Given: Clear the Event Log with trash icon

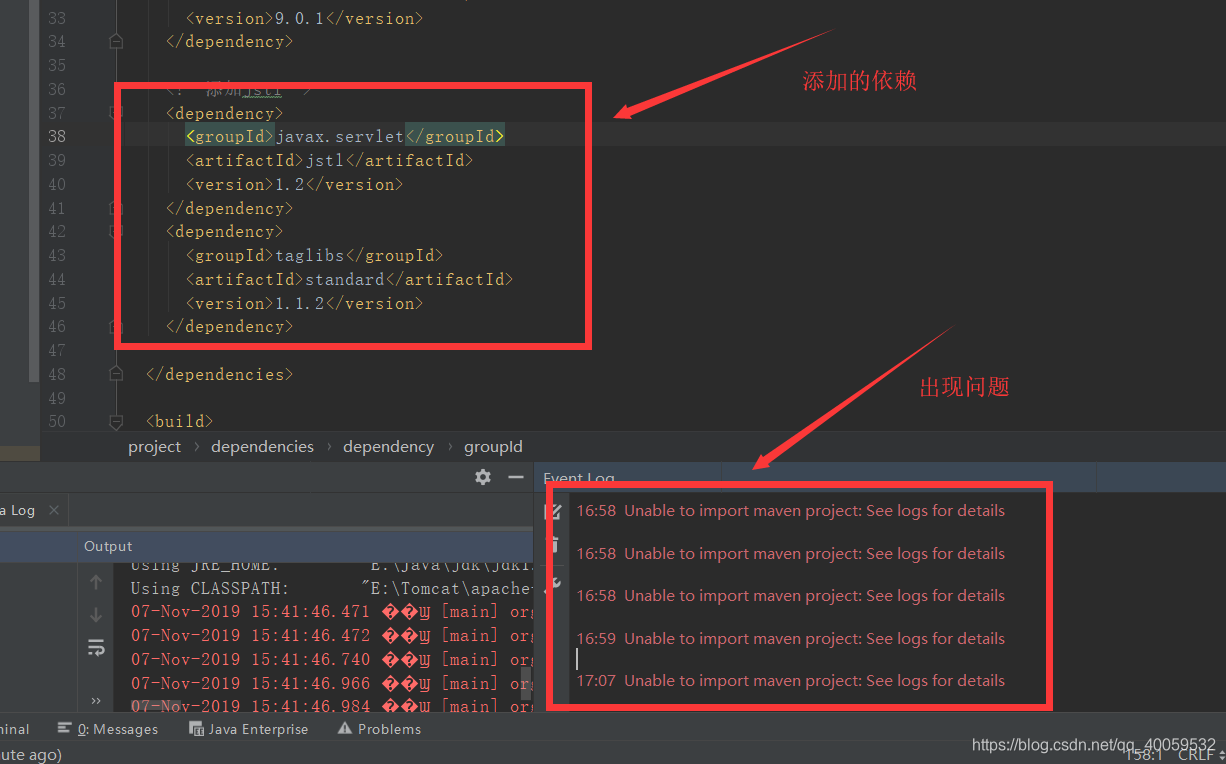Looking at the screenshot, I should click(x=553, y=545).
